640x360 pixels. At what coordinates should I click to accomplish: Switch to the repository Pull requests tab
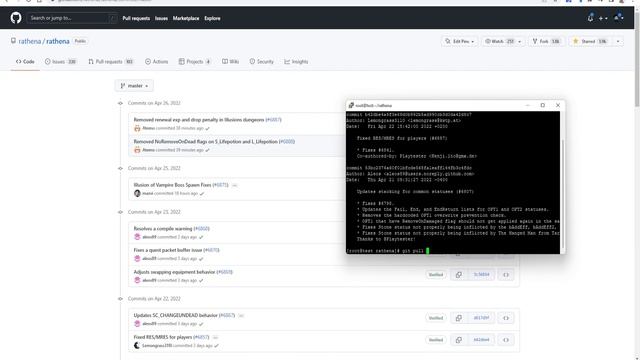pos(111,62)
